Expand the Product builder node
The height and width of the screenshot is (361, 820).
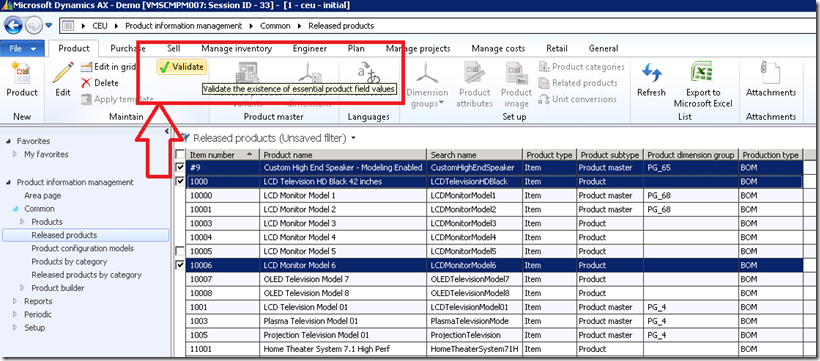tap(23, 288)
